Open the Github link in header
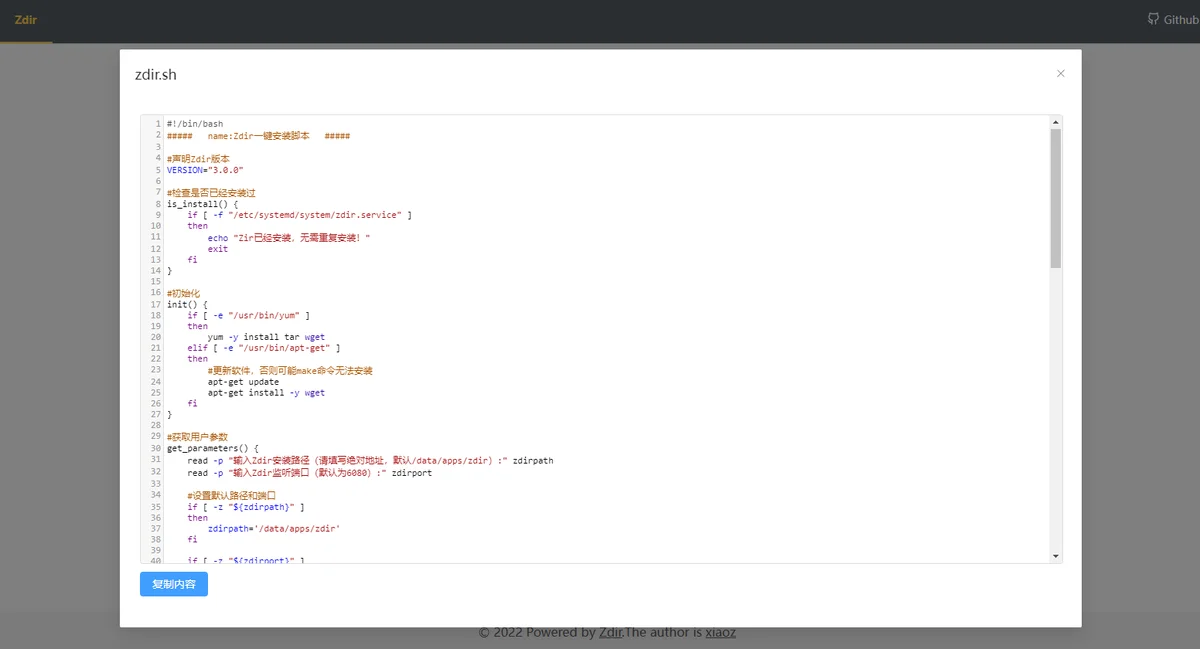This screenshot has width=1200, height=649. [x=1173, y=19]
